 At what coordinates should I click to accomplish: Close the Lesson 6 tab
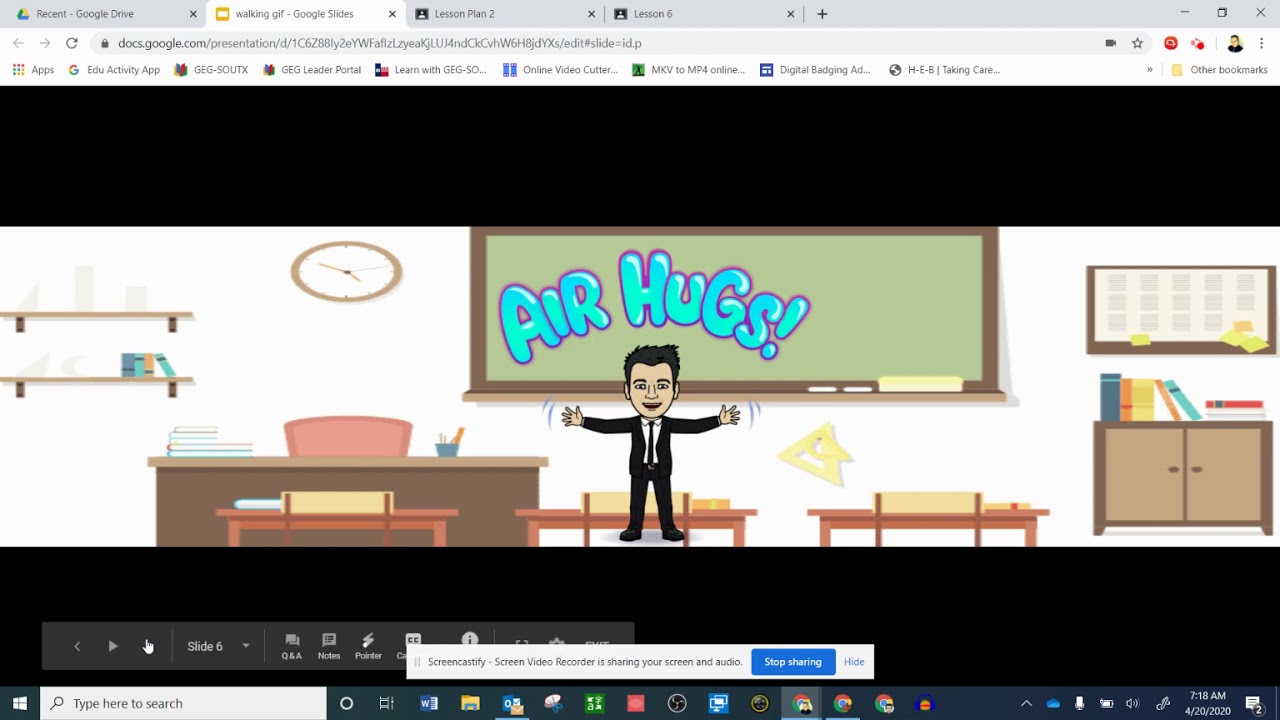791,14
